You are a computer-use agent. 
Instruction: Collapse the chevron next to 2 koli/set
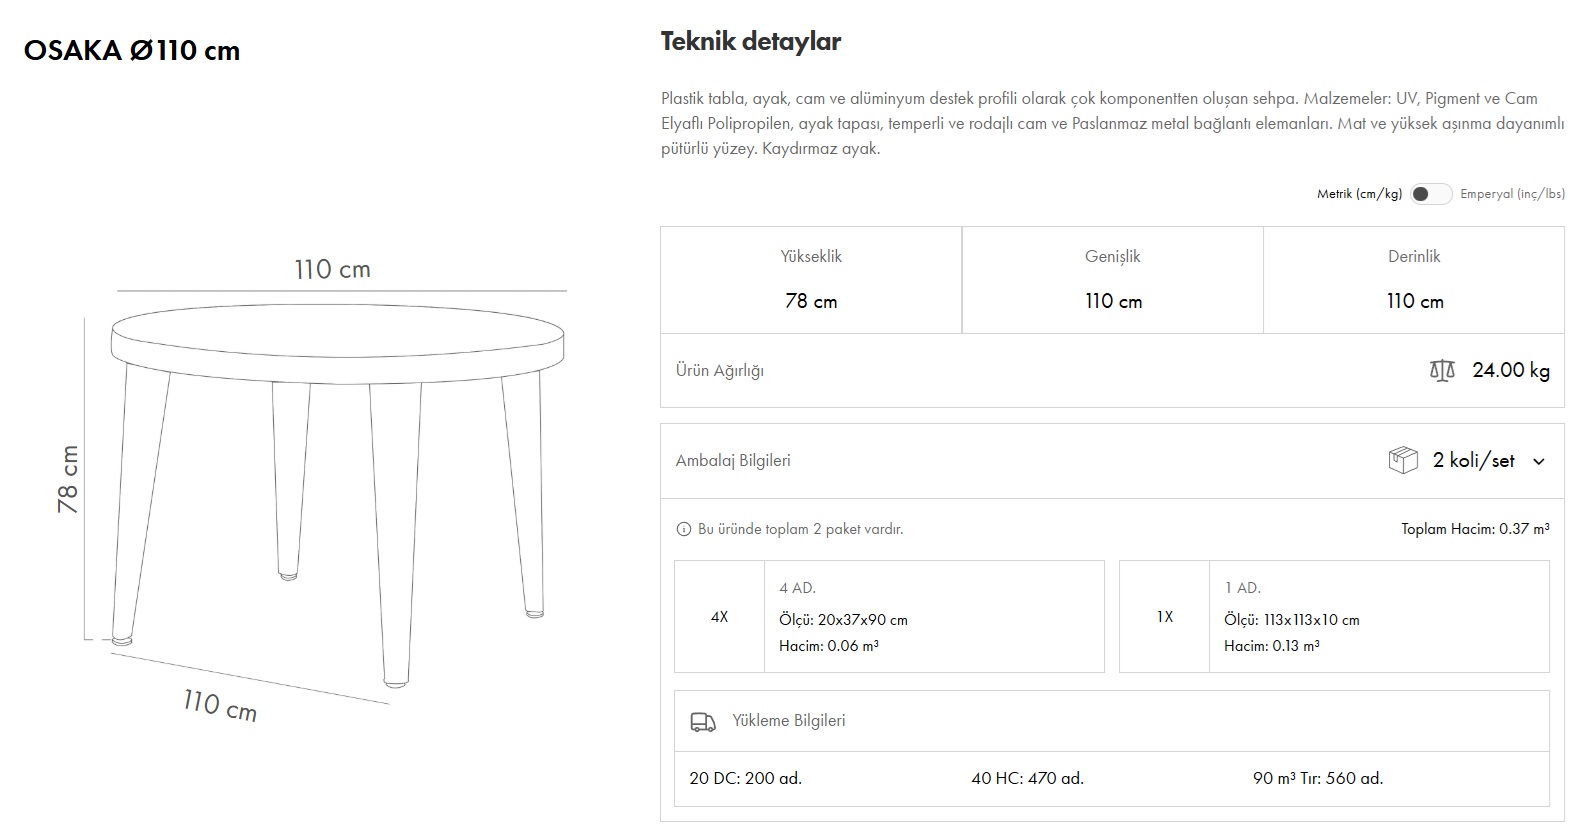click(x=1539, y=461)
